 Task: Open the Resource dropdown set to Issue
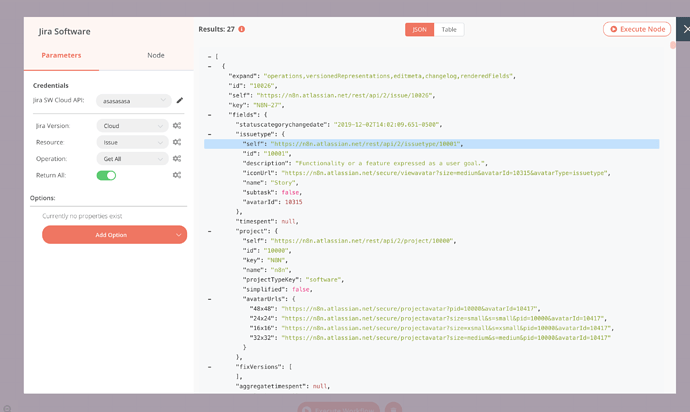pos(128,142)
